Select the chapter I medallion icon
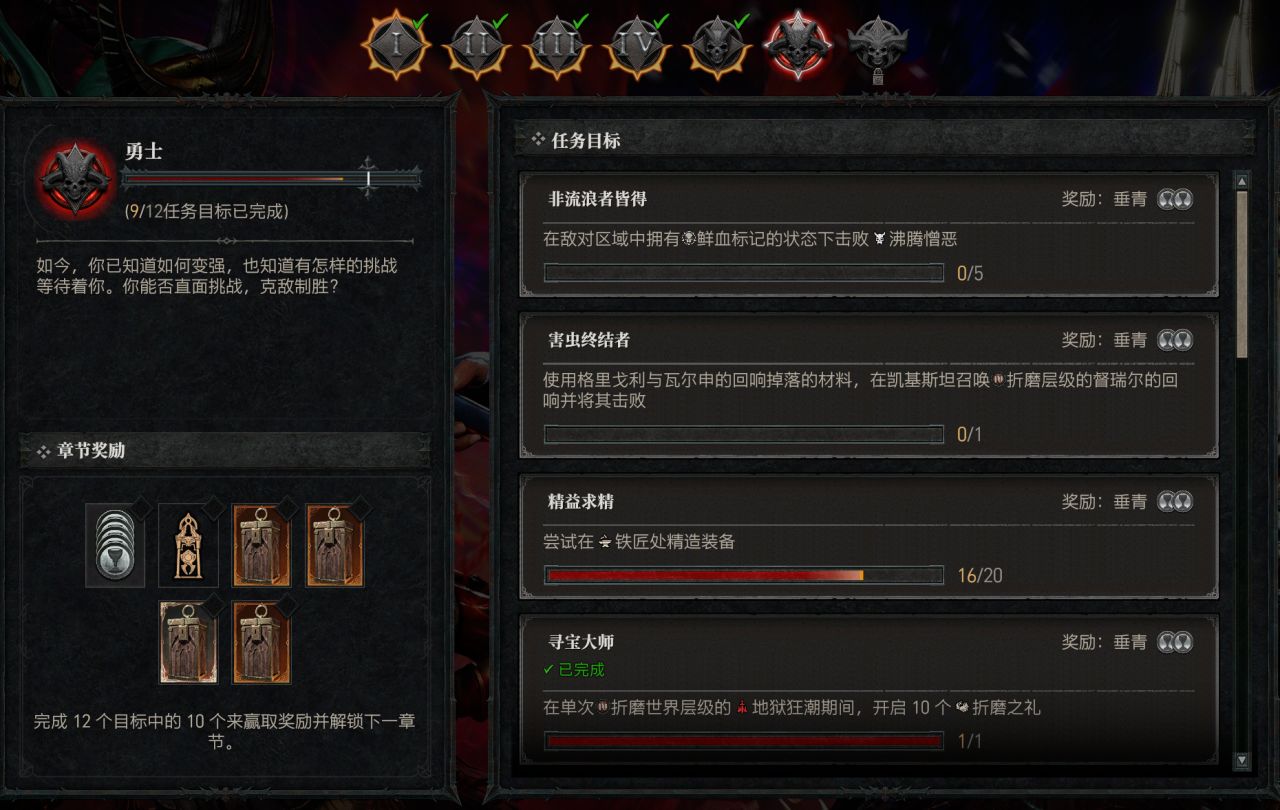Image resolution: width=1280 pixels, height=810 pixels. coord(396,45)
